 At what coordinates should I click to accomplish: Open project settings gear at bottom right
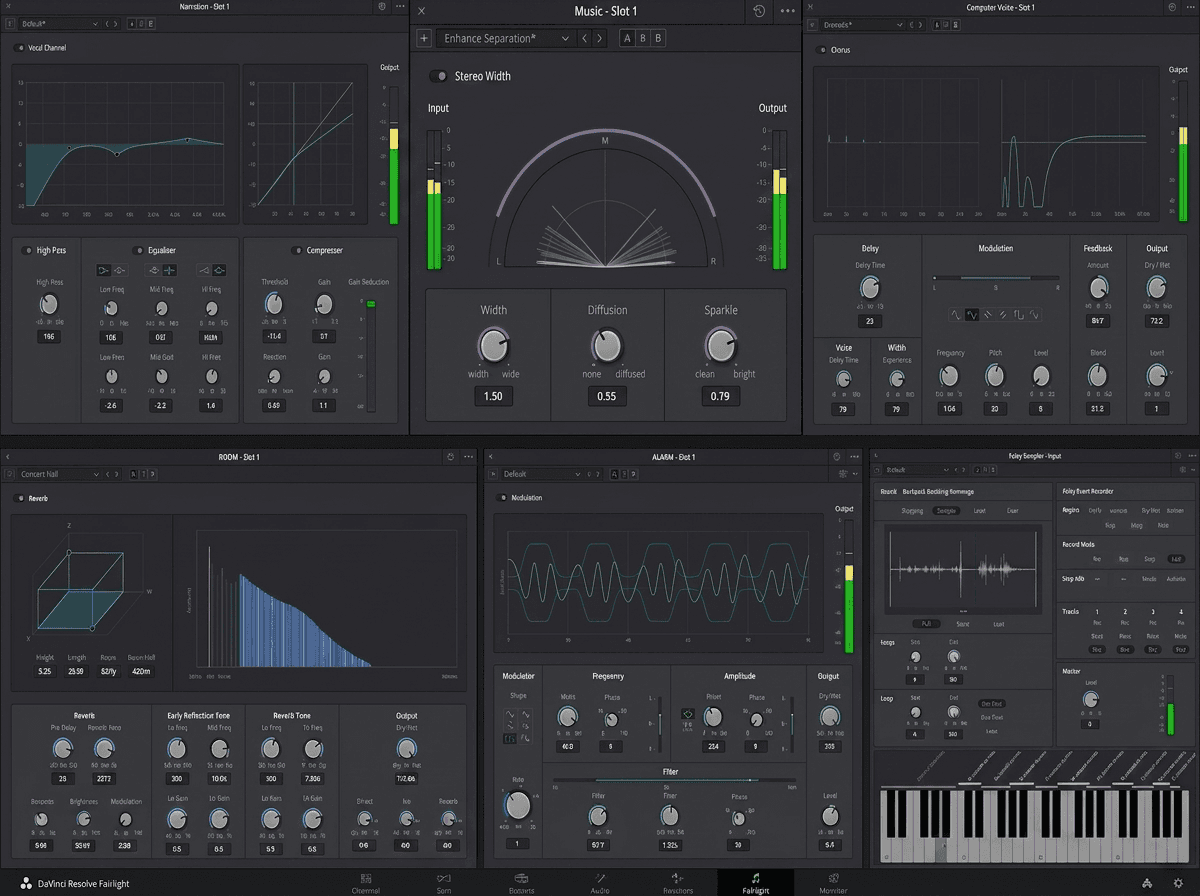click(1178, 884)
